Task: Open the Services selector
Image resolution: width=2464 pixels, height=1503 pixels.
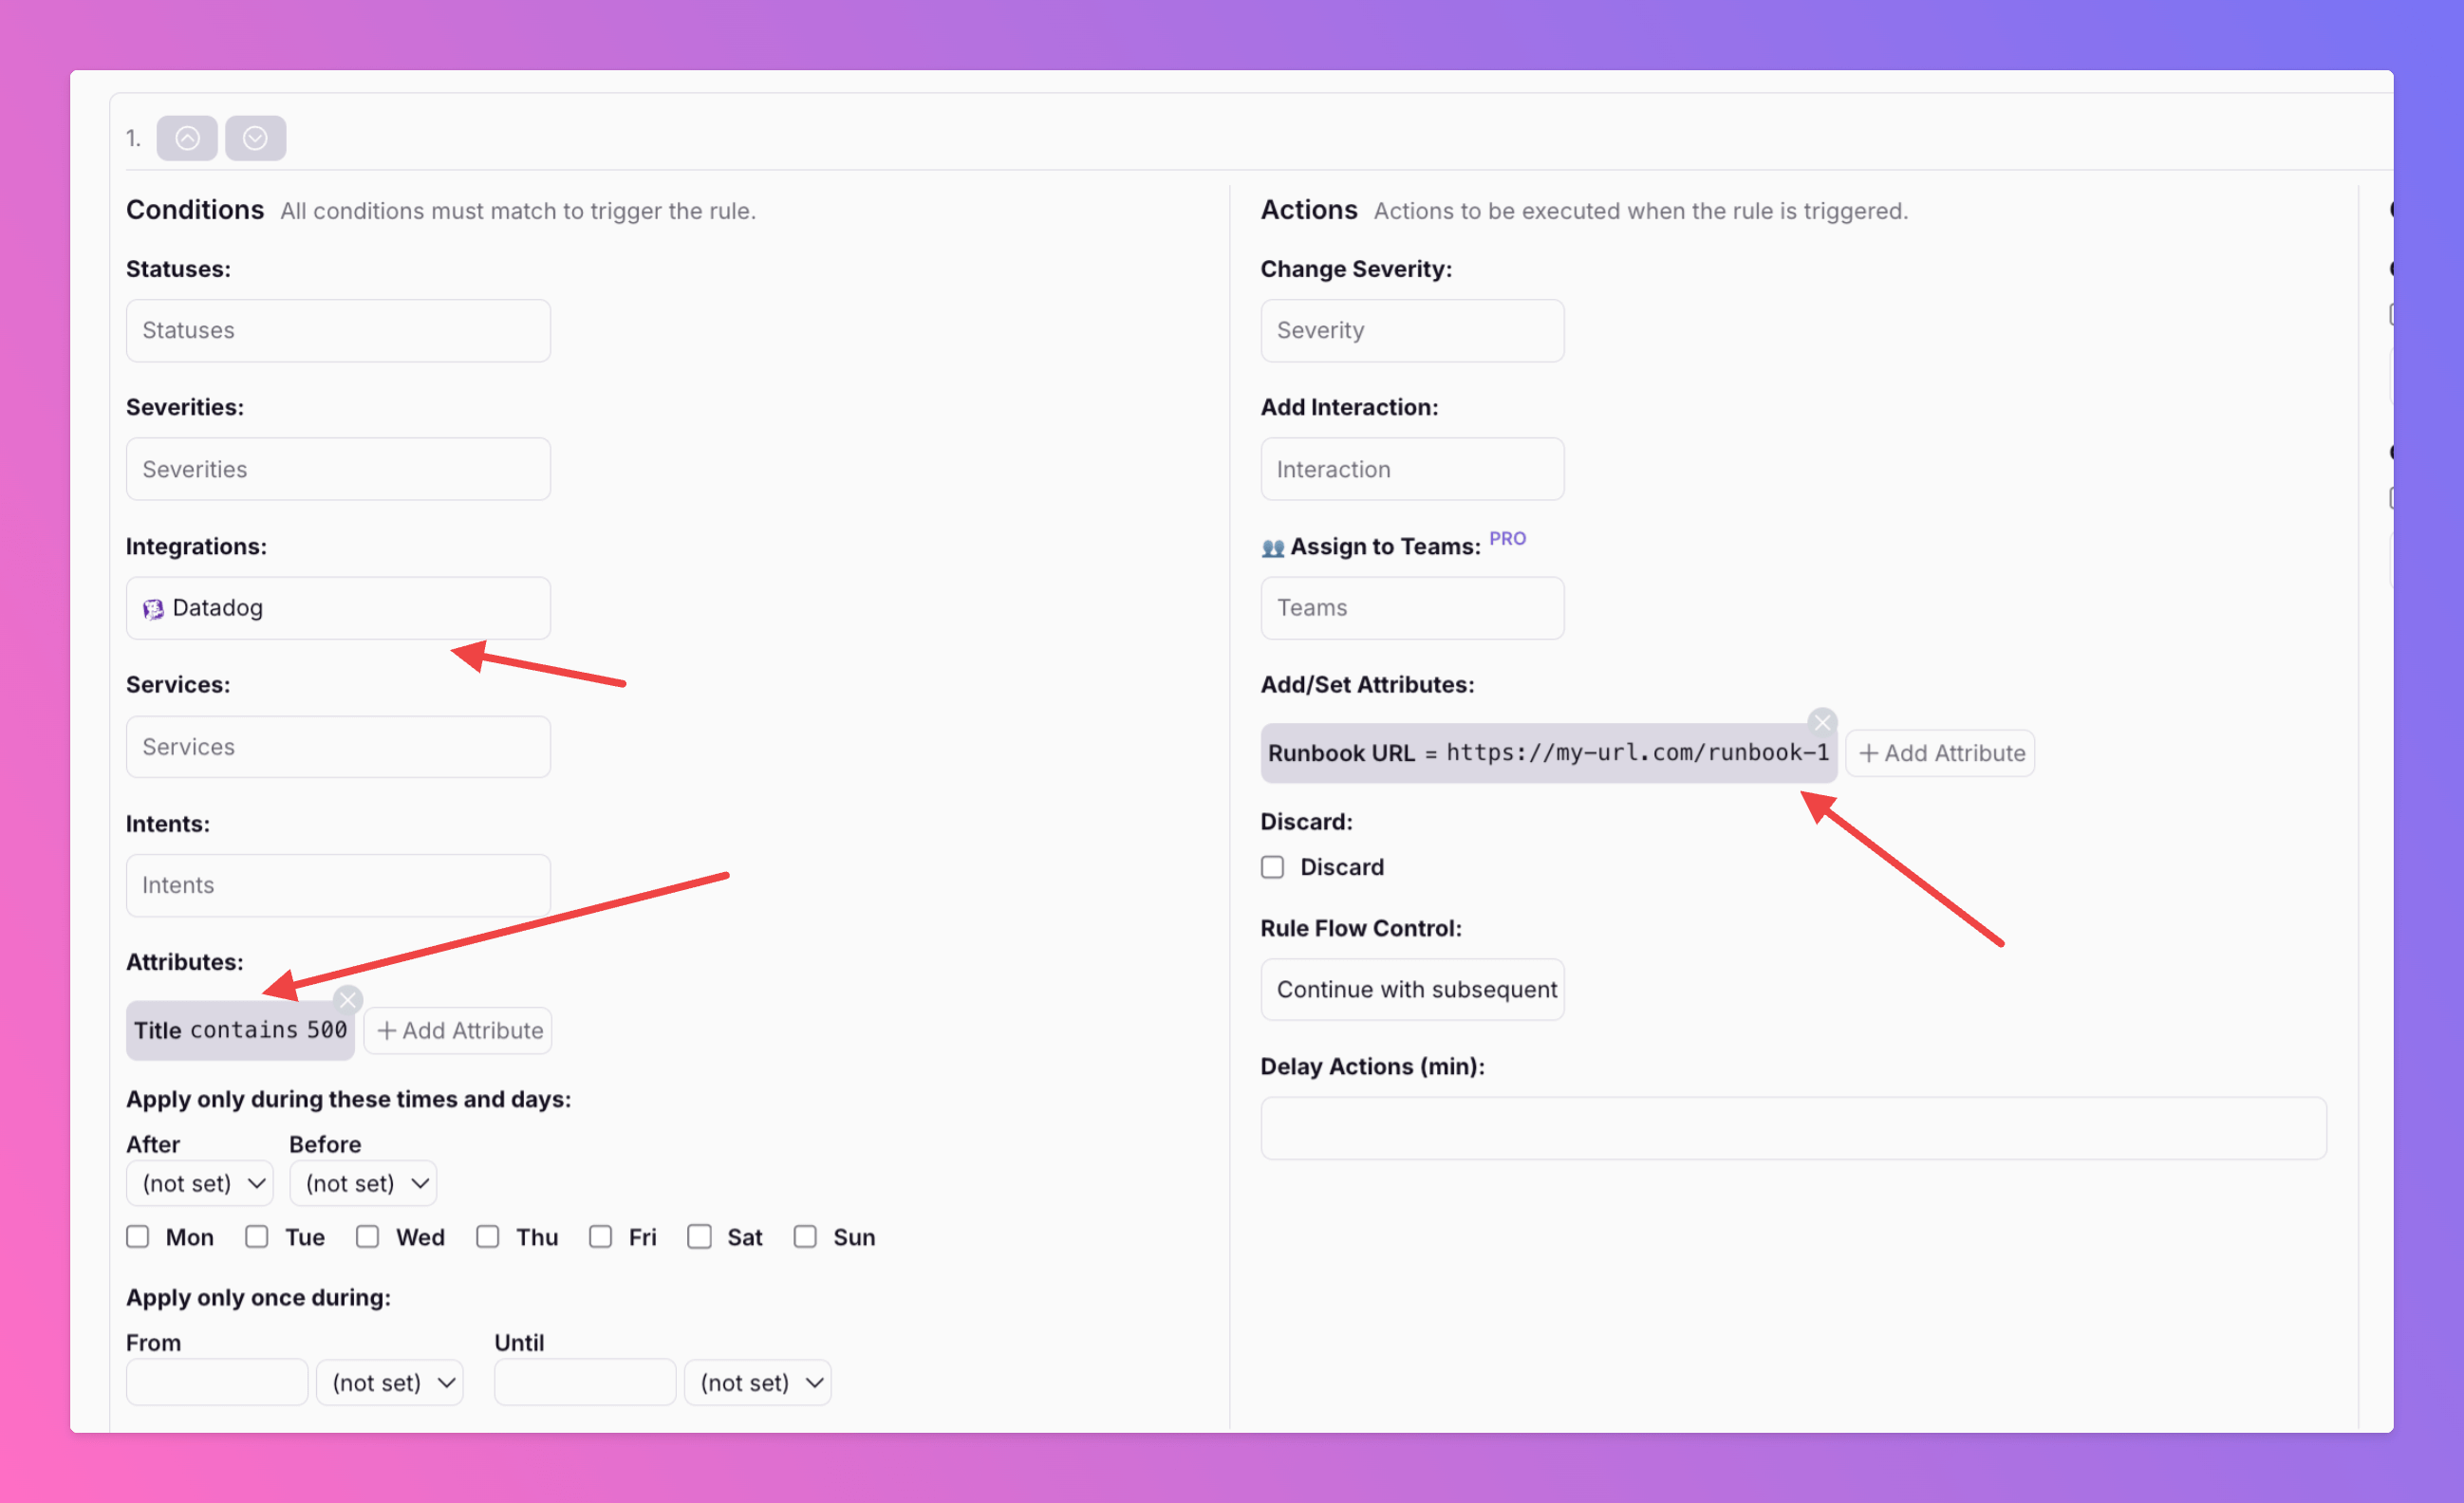Action: pyautogui.click(x=338, y=747)
